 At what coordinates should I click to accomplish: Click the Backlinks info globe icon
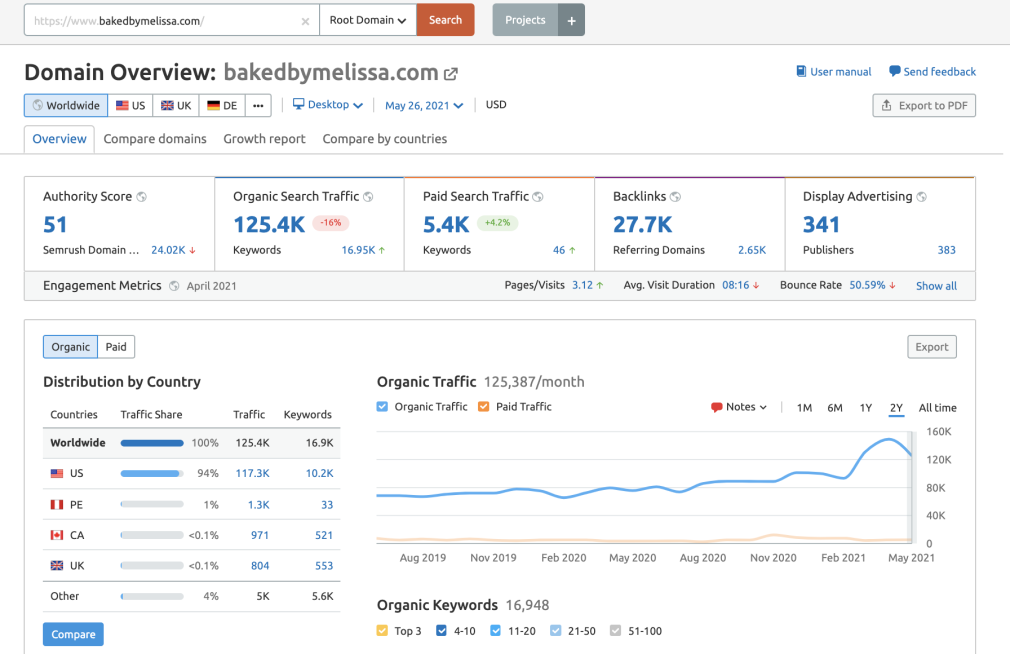point(676,197)
